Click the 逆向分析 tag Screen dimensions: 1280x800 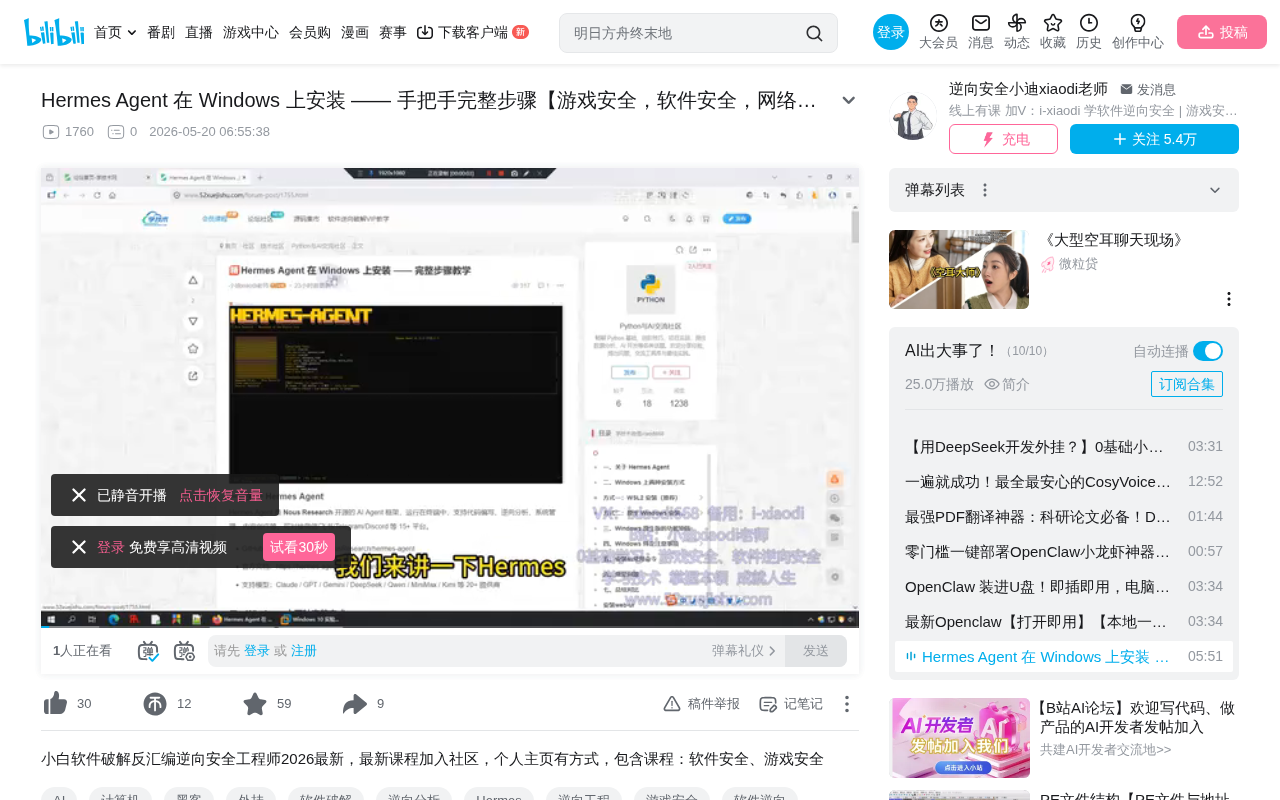(x=414, y=799)
